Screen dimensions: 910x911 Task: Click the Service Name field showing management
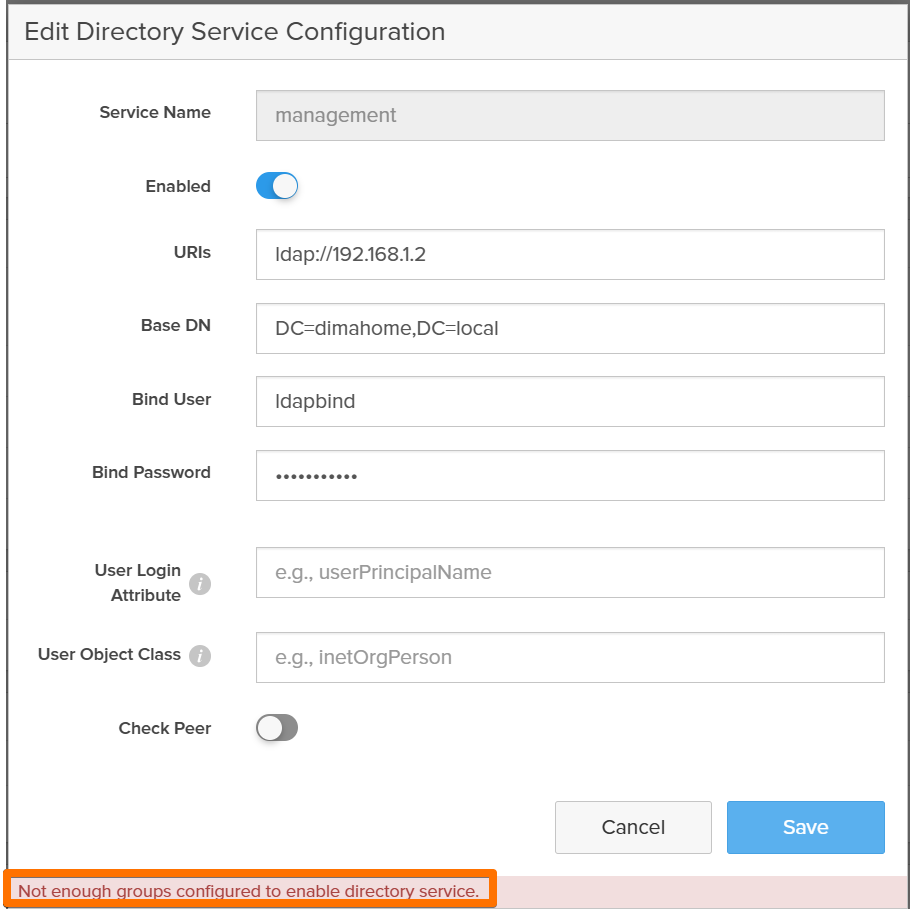pos(570,115)
